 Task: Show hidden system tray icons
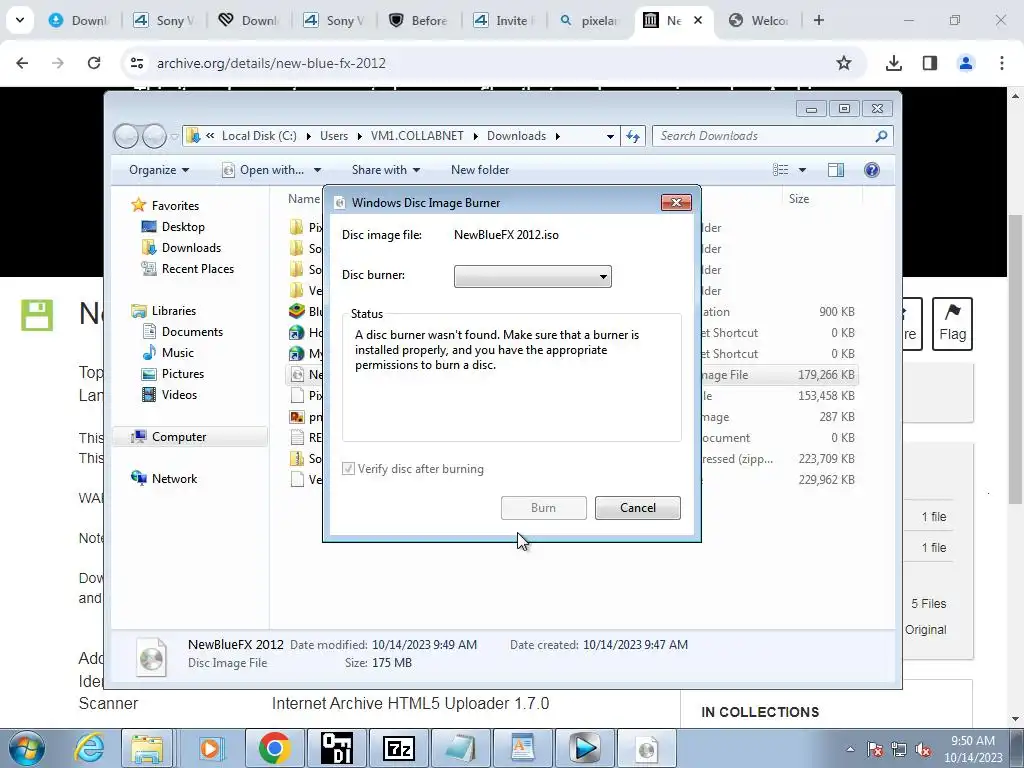850,749
